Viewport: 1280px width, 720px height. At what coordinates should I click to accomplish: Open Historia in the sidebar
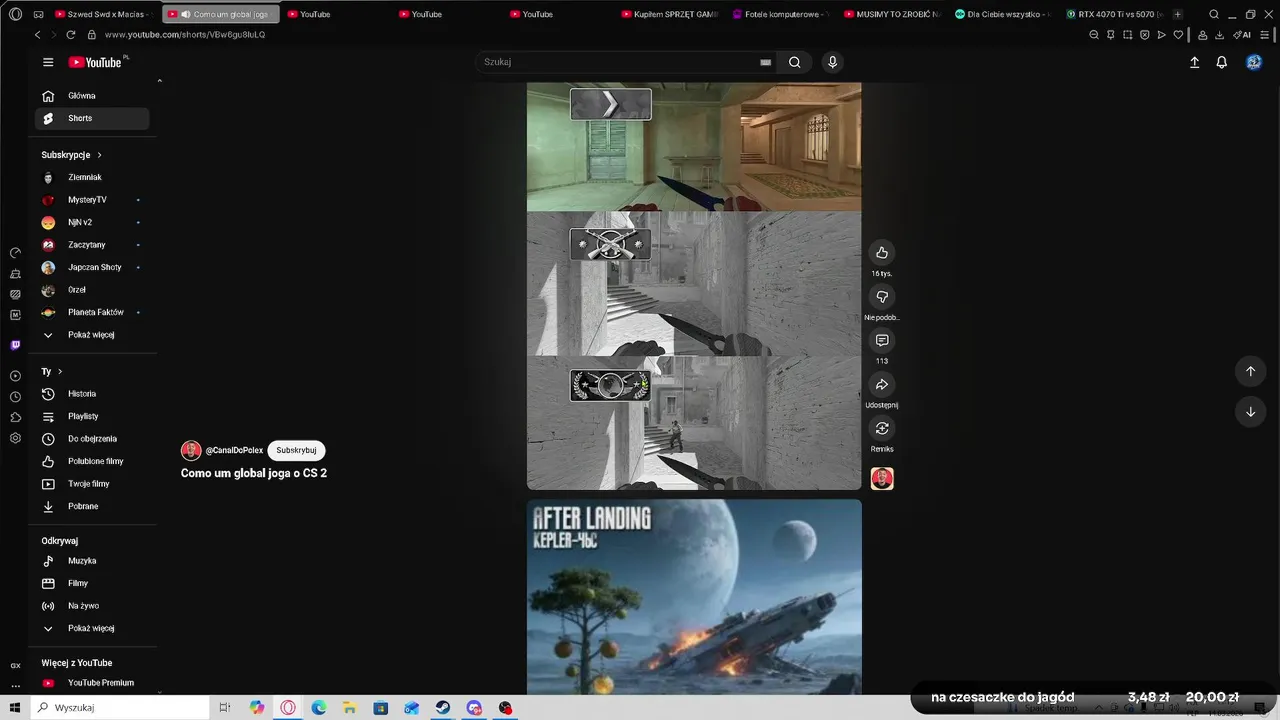pyautogui.click(x=92, y=394)
